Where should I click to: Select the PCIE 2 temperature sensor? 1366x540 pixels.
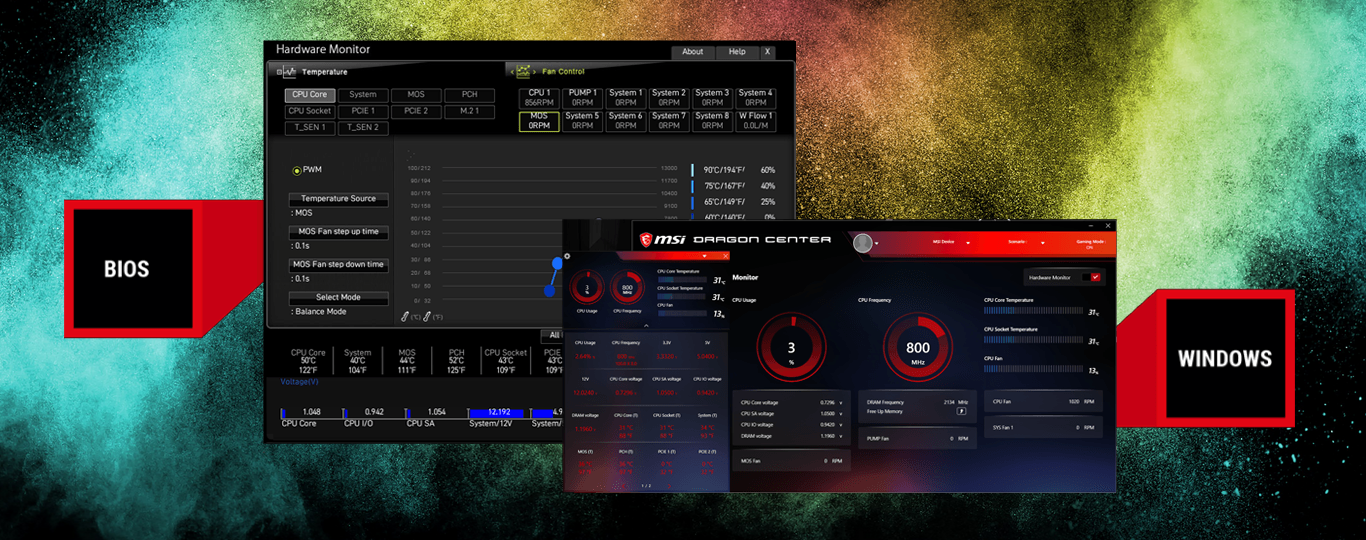[416, 111]
